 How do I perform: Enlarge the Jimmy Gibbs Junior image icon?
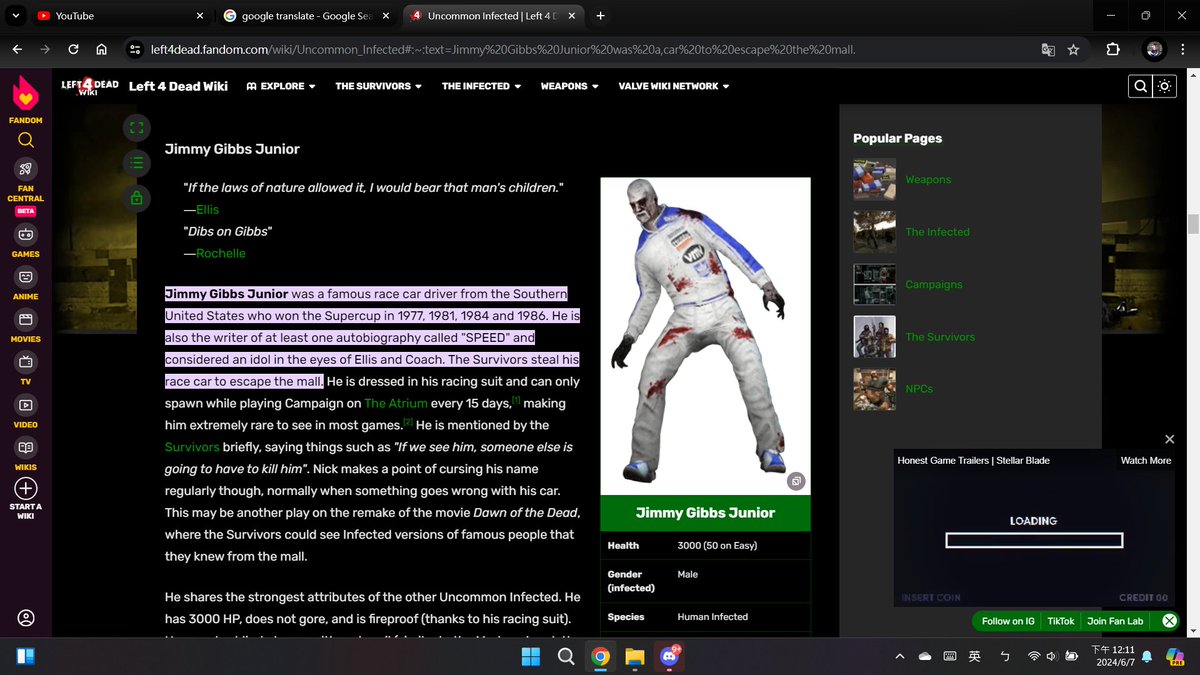click(796, 481)
